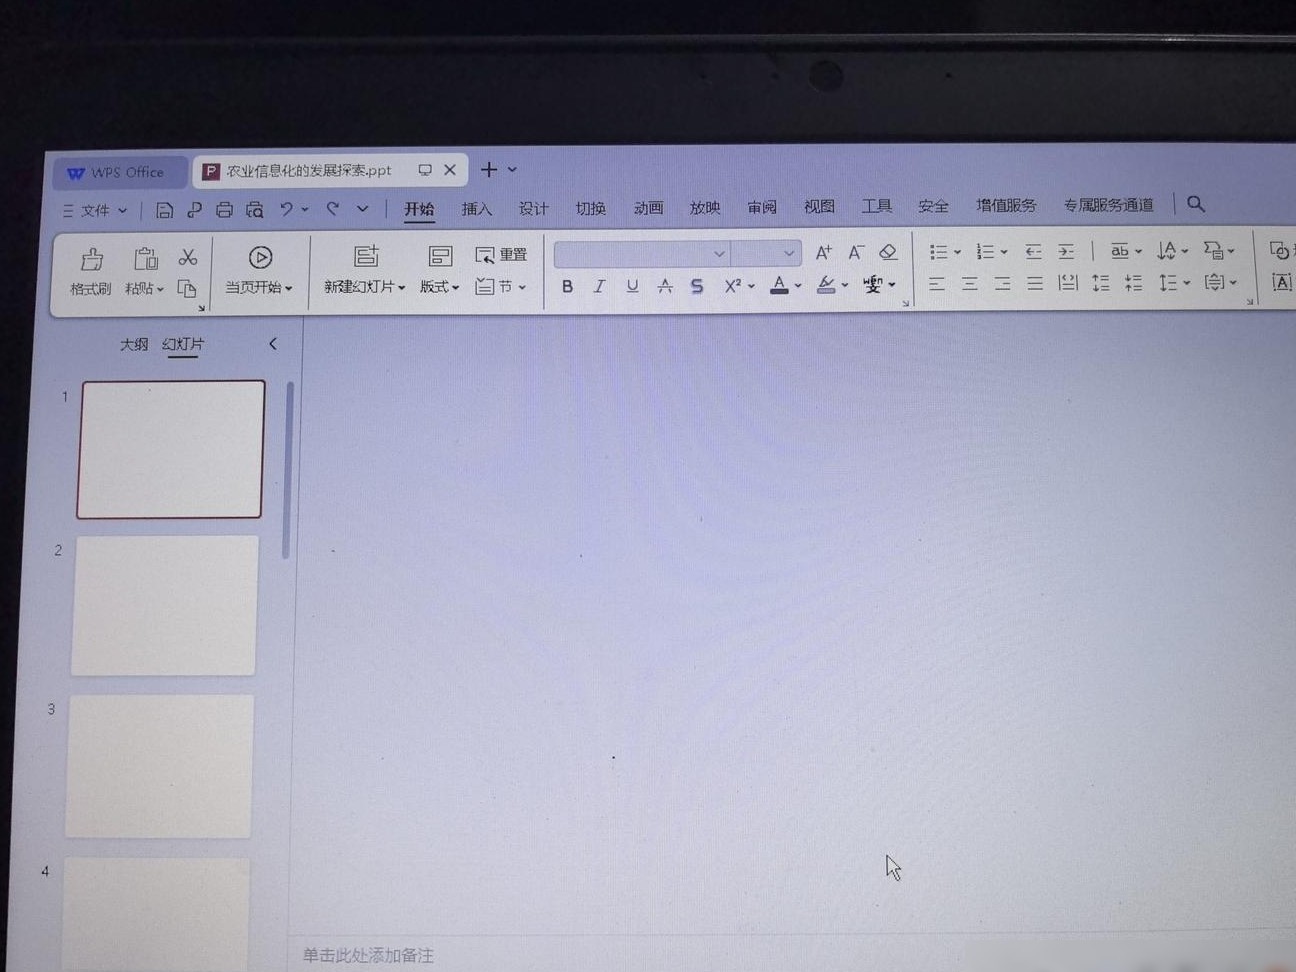Switch to the 视图 tab
The image size is (1296, 972).
tap(819, 207)
